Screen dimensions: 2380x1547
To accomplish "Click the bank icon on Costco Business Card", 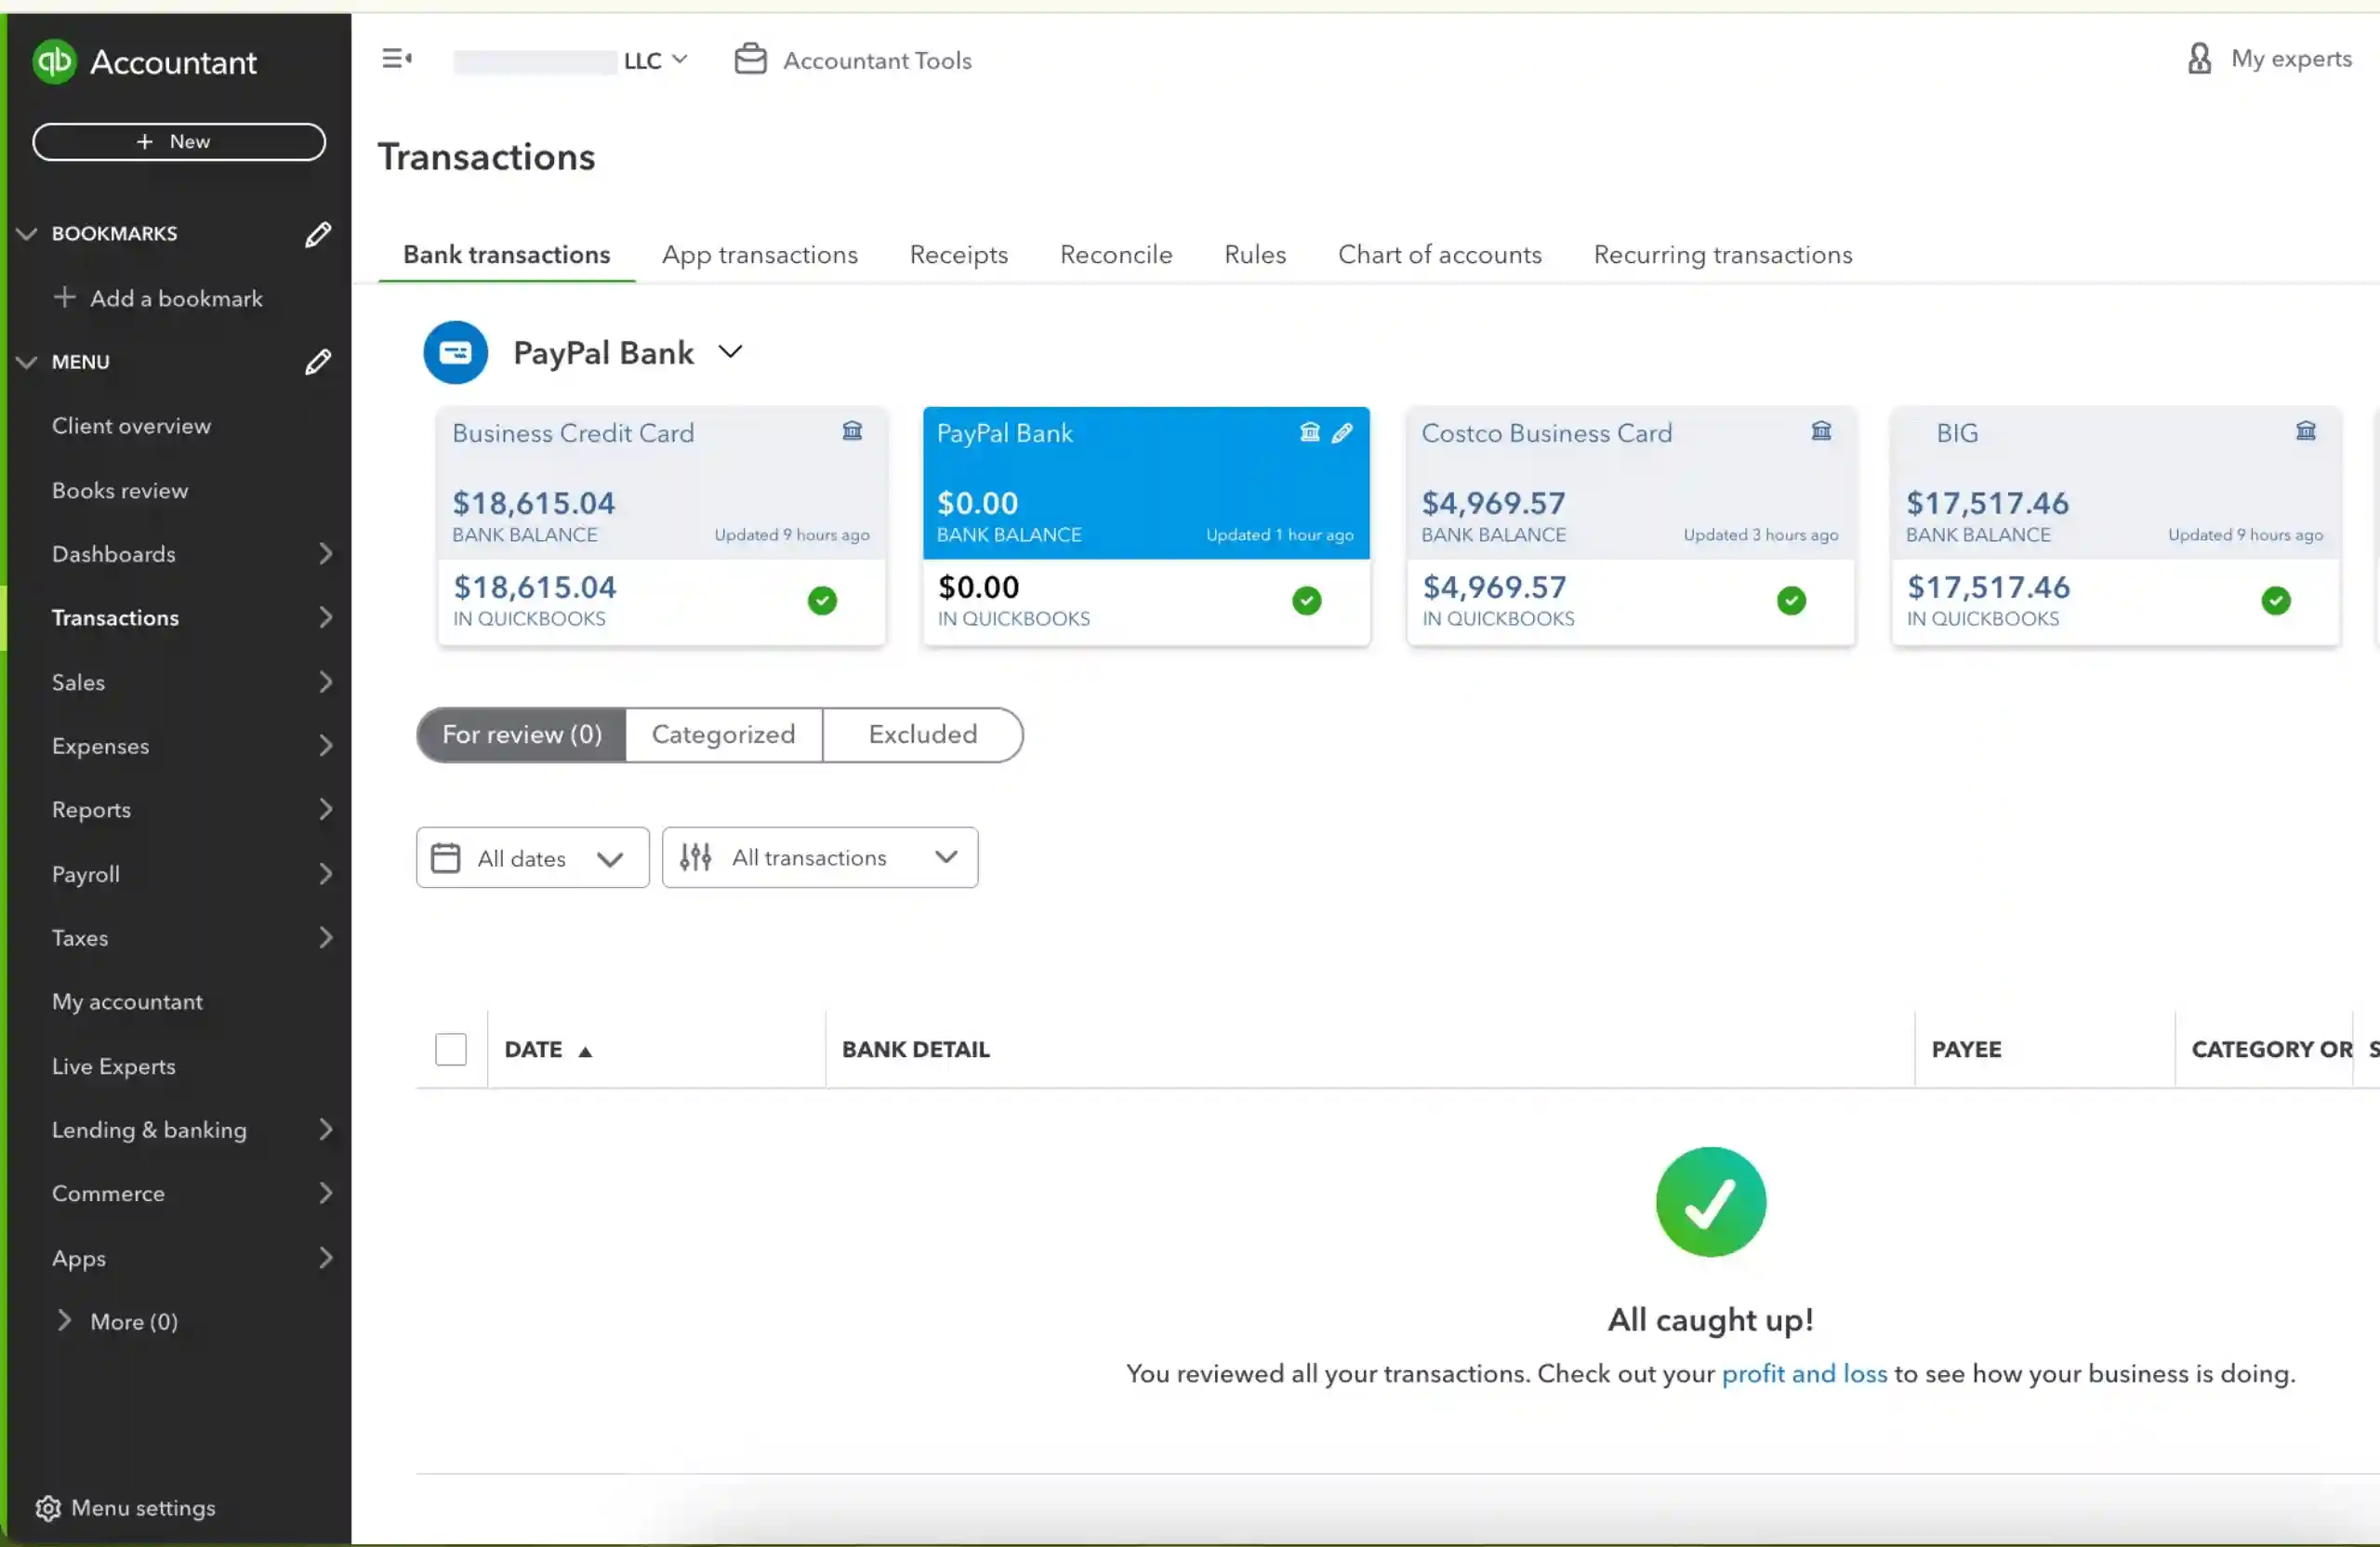I will (1821, 431).
